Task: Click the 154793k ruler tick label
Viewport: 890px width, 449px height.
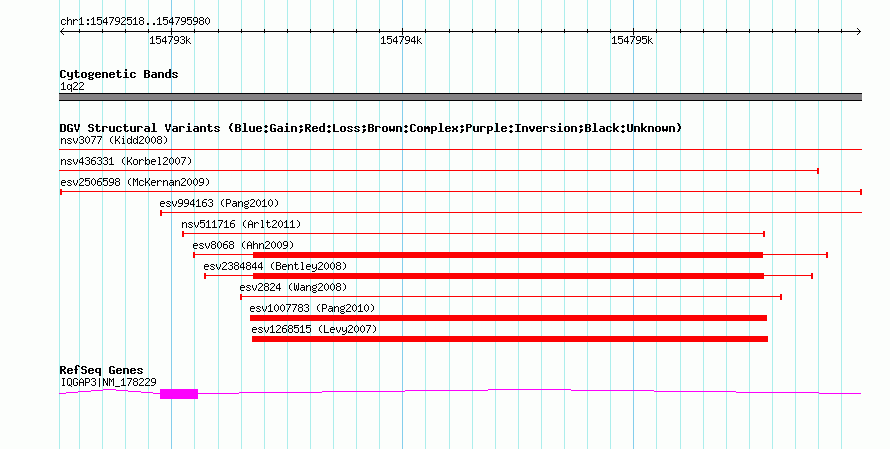Action: coord(170,40)
